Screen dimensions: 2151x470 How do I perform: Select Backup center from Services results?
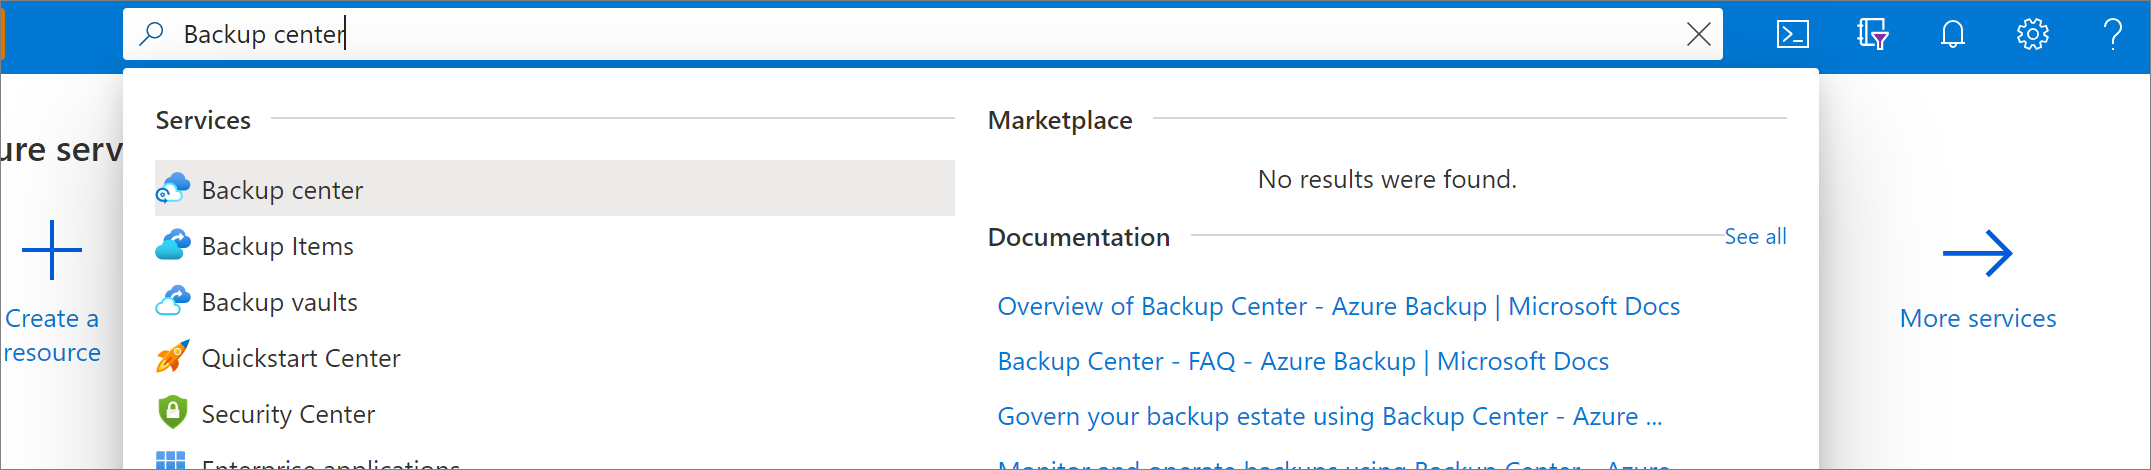click(282, 190)
